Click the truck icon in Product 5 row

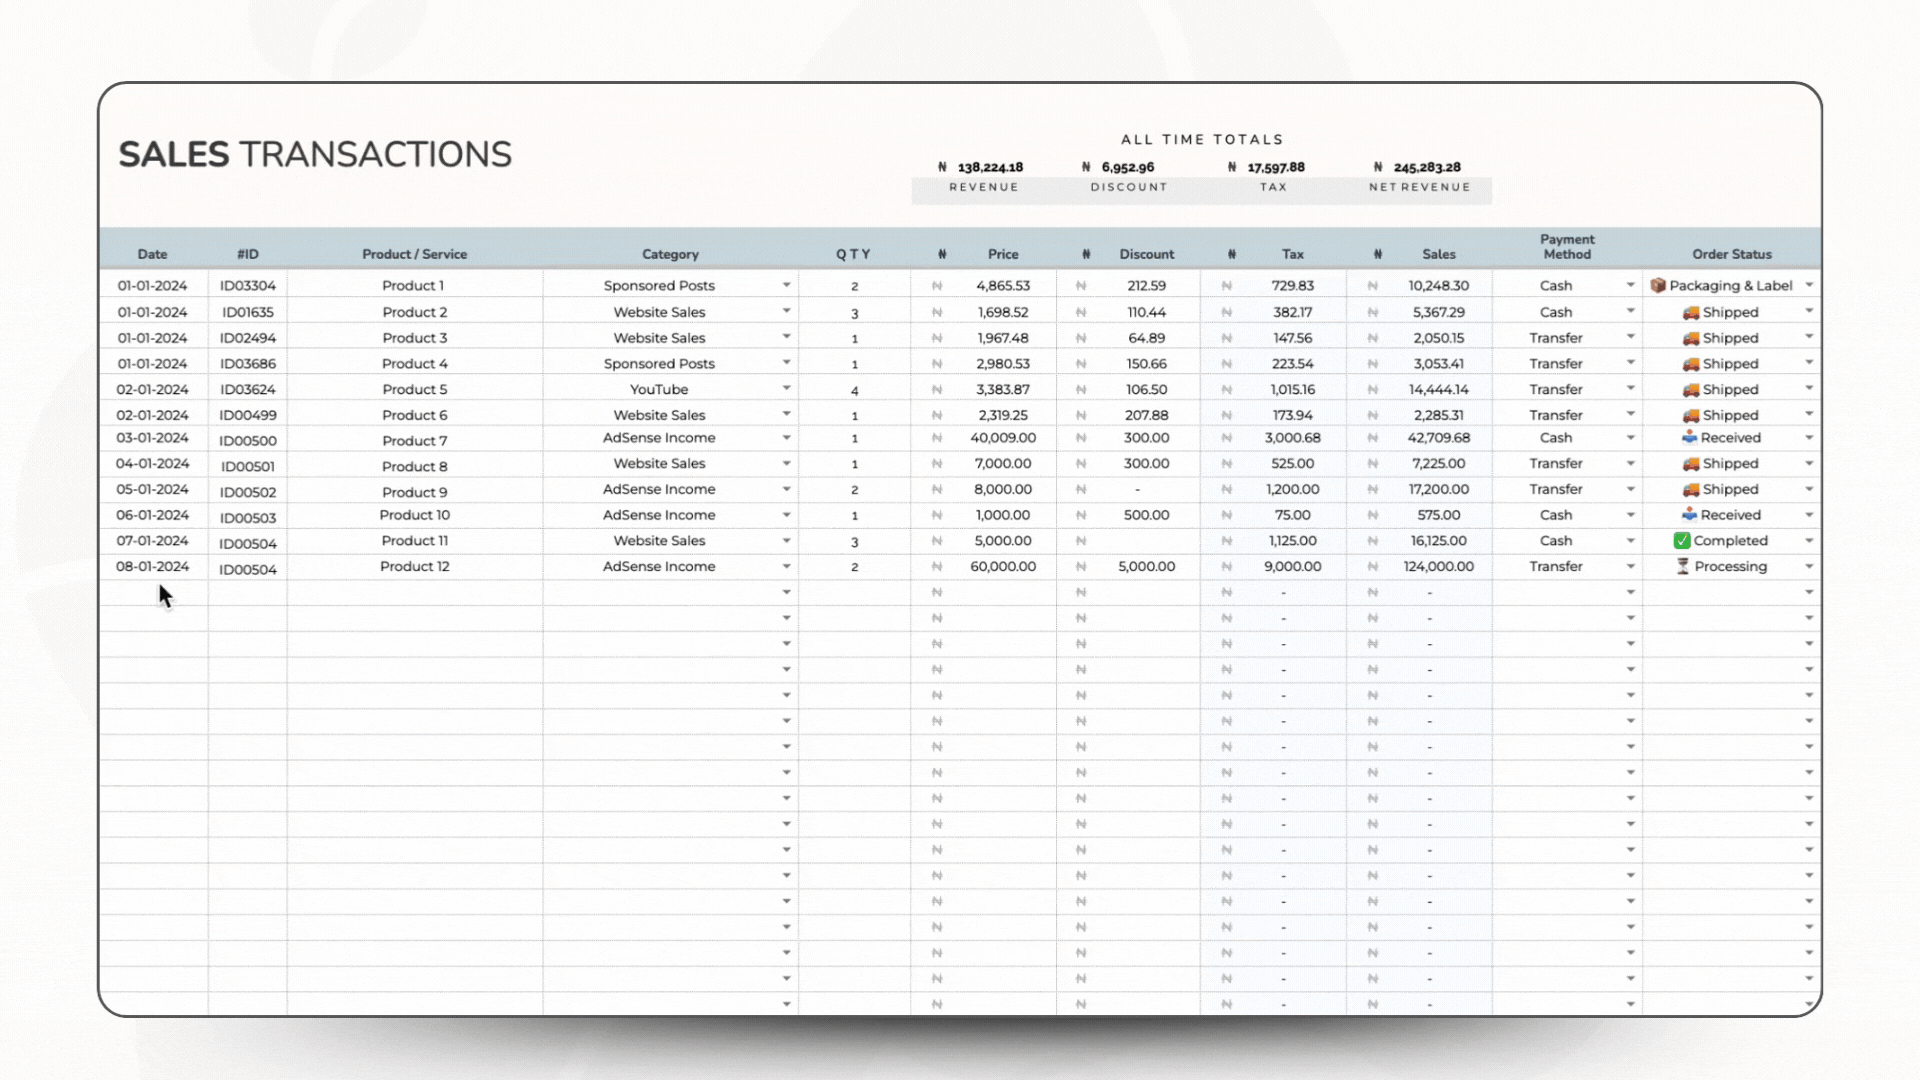click(x=1691, y=390)
